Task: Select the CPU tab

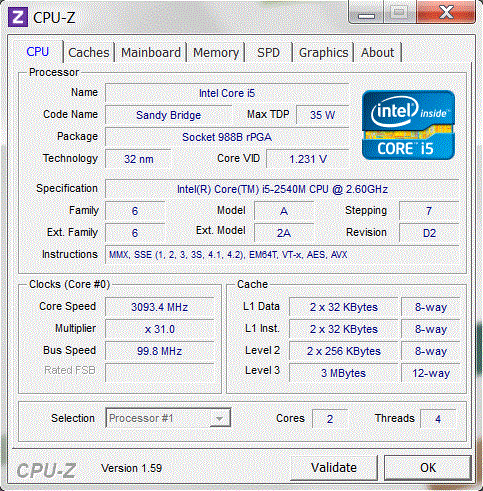Action: tap(38, 52)
